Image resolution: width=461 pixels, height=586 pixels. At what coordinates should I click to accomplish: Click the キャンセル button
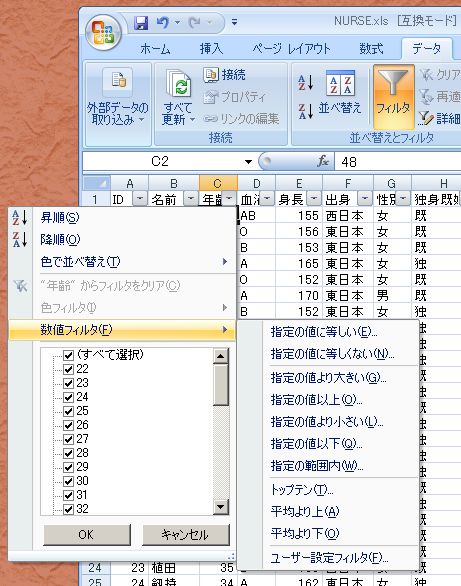click(185, 534)
